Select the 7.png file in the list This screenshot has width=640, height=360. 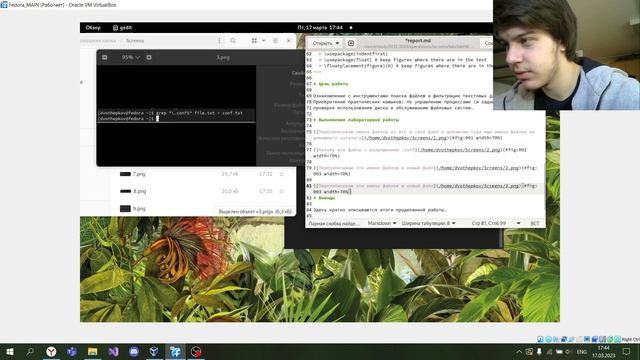(x=139, y=174)
